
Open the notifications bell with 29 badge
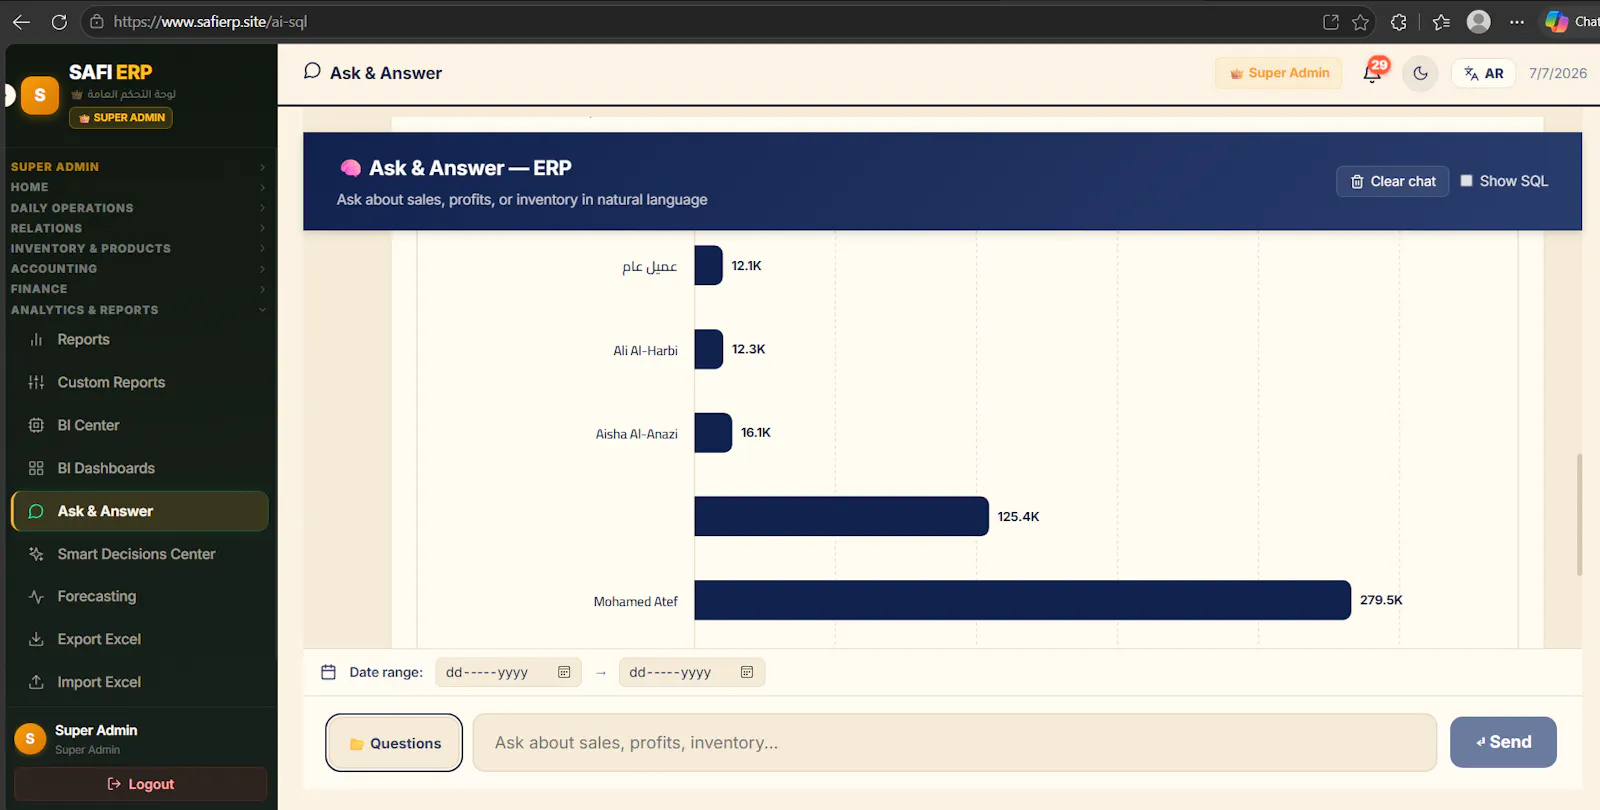tap(1373, 73)
